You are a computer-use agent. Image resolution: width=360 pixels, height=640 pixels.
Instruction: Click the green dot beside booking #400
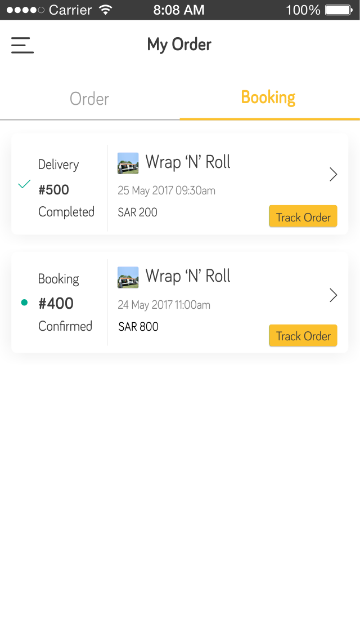tap(24, 302)
